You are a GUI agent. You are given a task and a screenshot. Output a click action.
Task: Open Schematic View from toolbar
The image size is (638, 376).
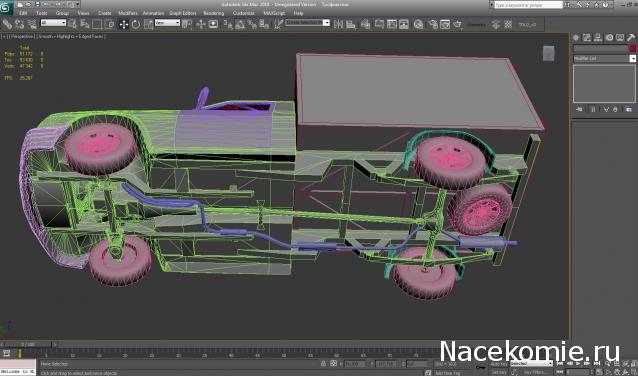[391, 24]
